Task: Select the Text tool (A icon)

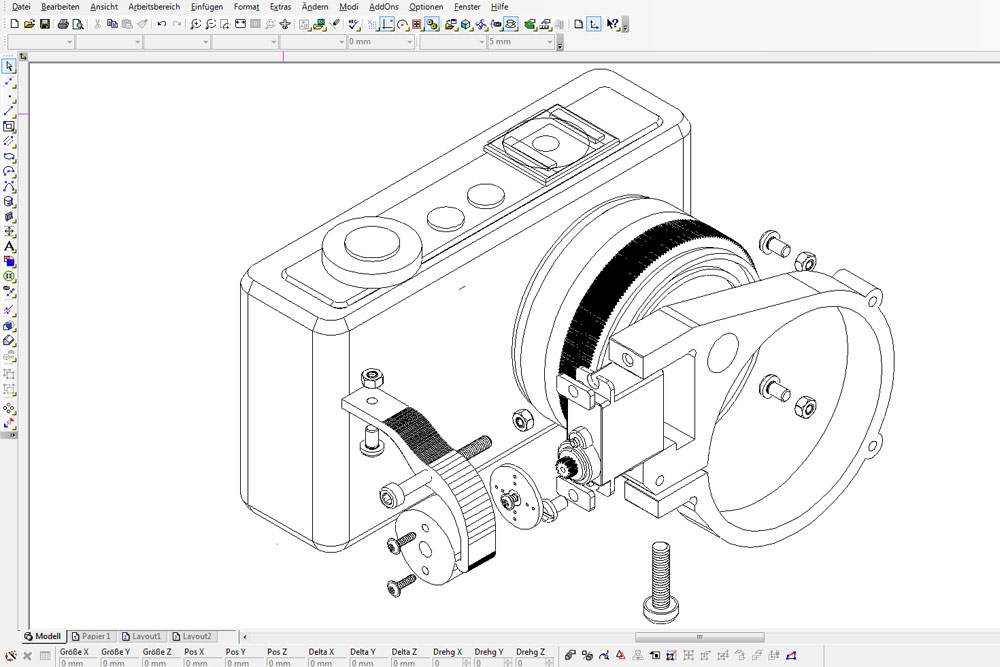Action: [9, 246]
